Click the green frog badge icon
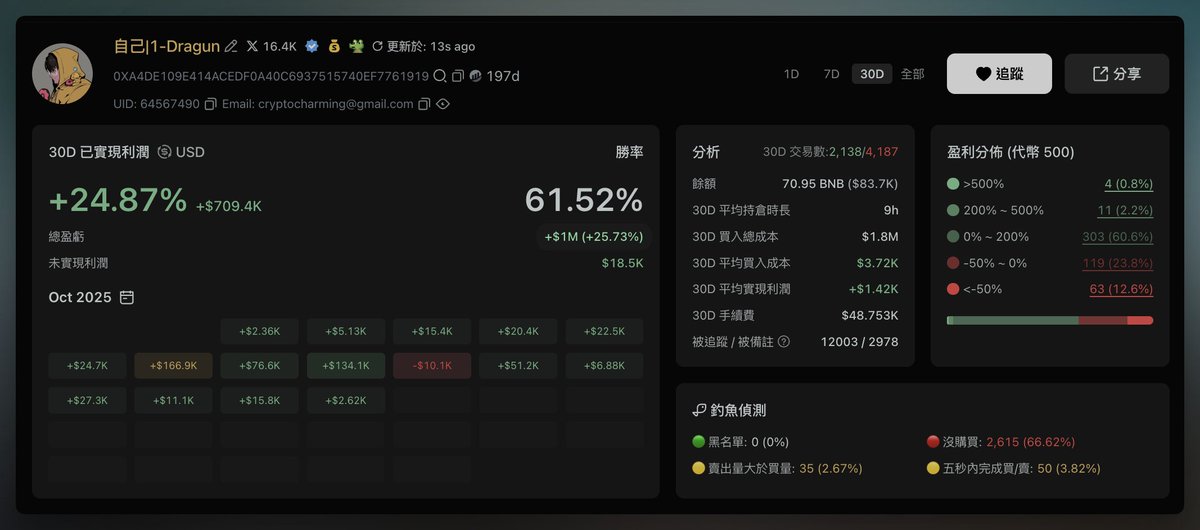1200x530 pixels. [355, 47]
